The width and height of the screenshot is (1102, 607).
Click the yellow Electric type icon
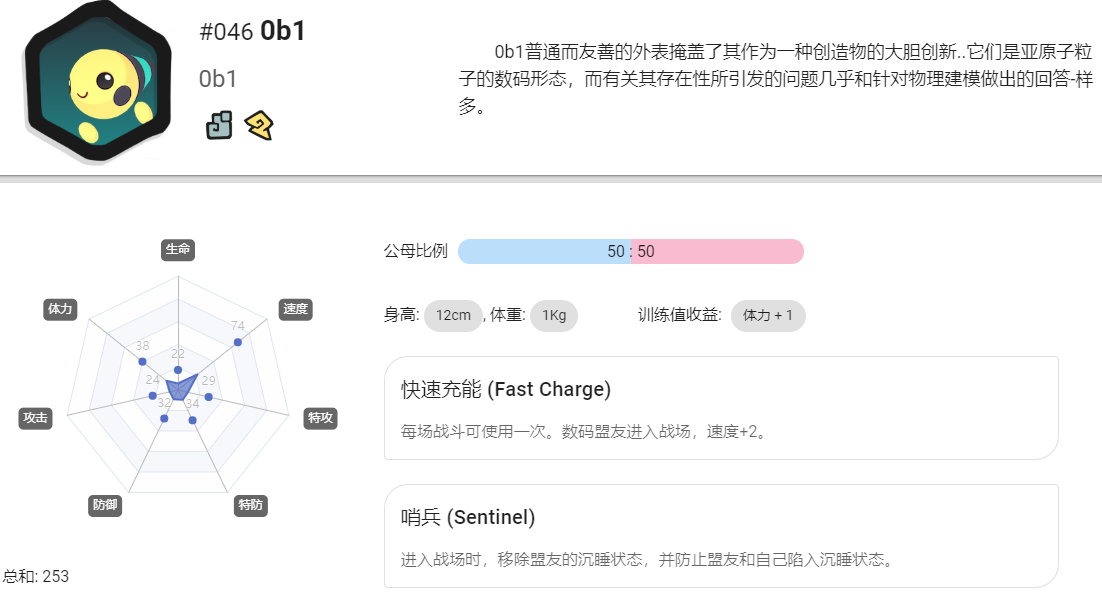pyautogui.click(x=259, y=126)
